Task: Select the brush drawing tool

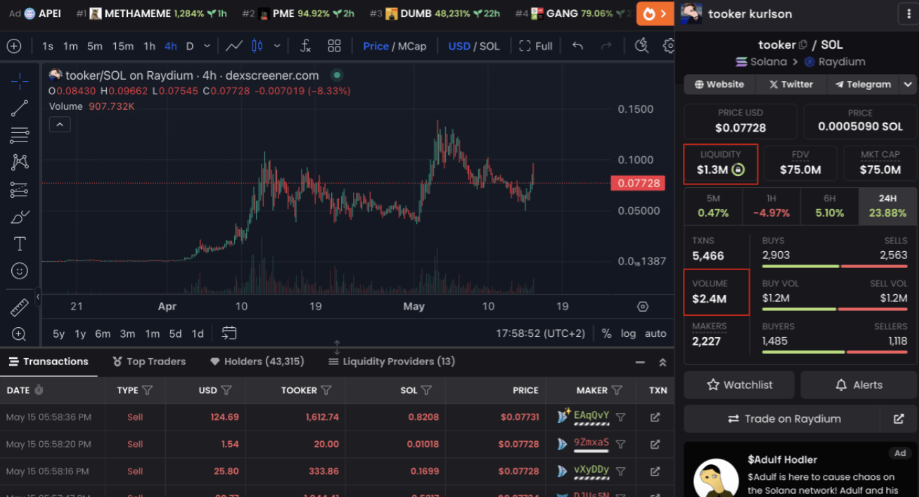Action: 19,217
